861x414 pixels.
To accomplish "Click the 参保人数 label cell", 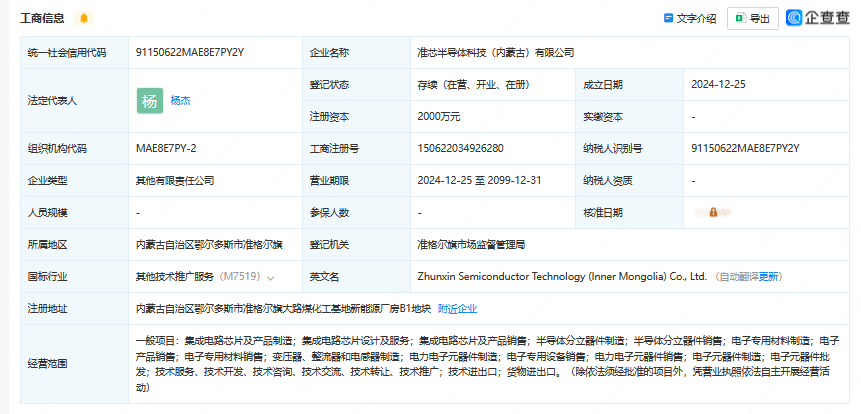I will point(356,212).
